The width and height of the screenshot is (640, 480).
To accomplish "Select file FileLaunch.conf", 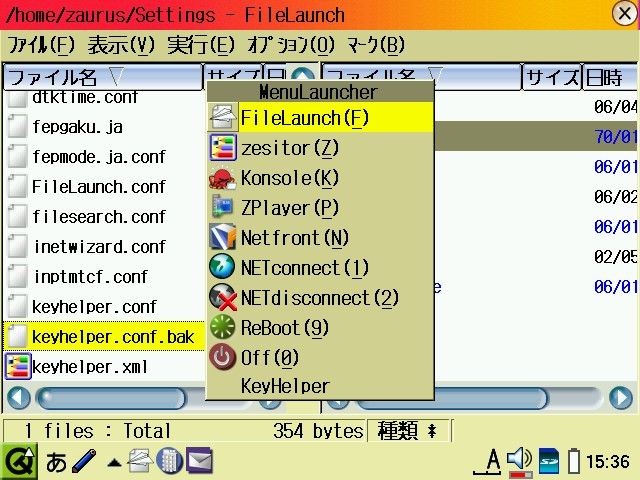I will coord(99,187).
